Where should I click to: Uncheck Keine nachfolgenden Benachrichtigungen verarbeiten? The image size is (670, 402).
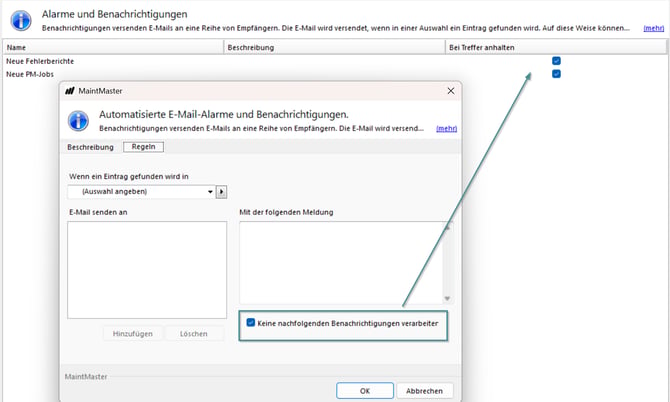[x=250, y=323]
